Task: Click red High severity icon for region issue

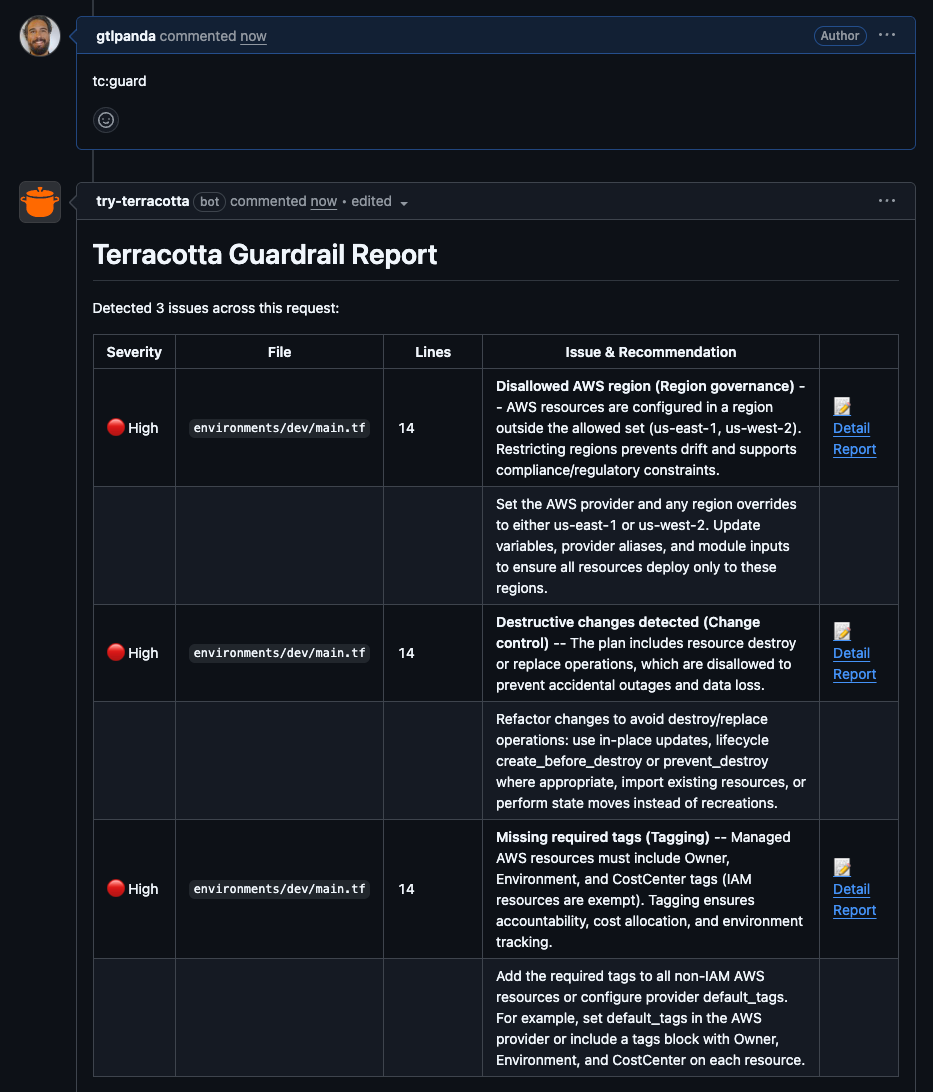Action: coord(116,428)
